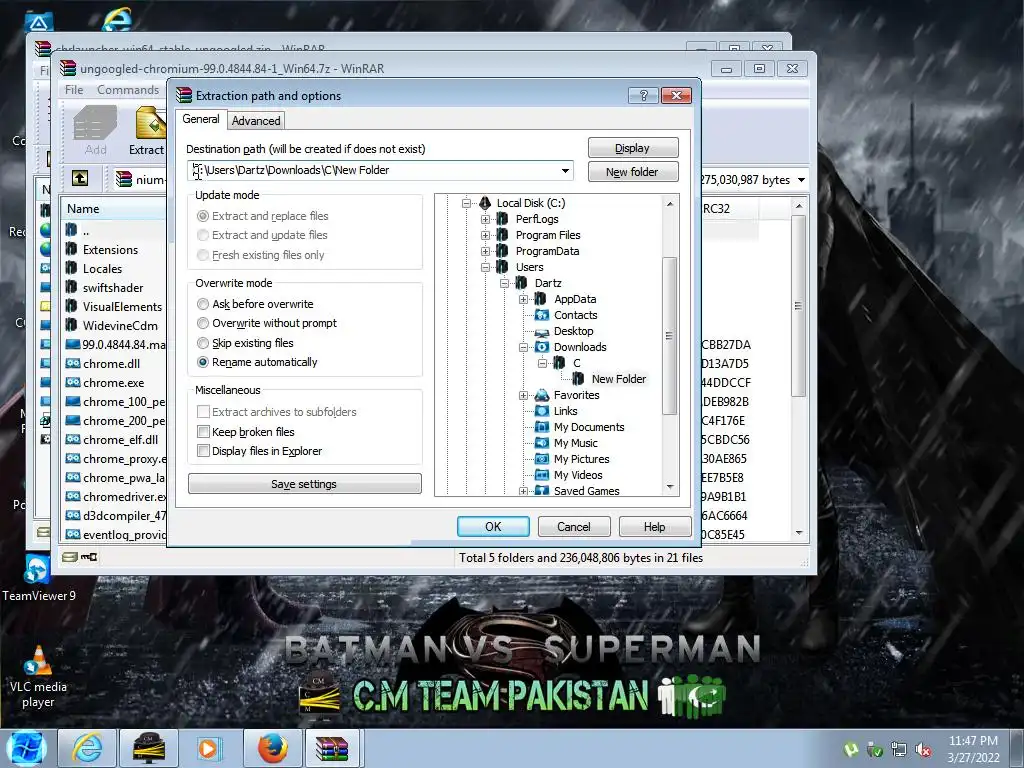
Task: Open Internet Explorer from the taskbar
Action: [x=88, y=748]
